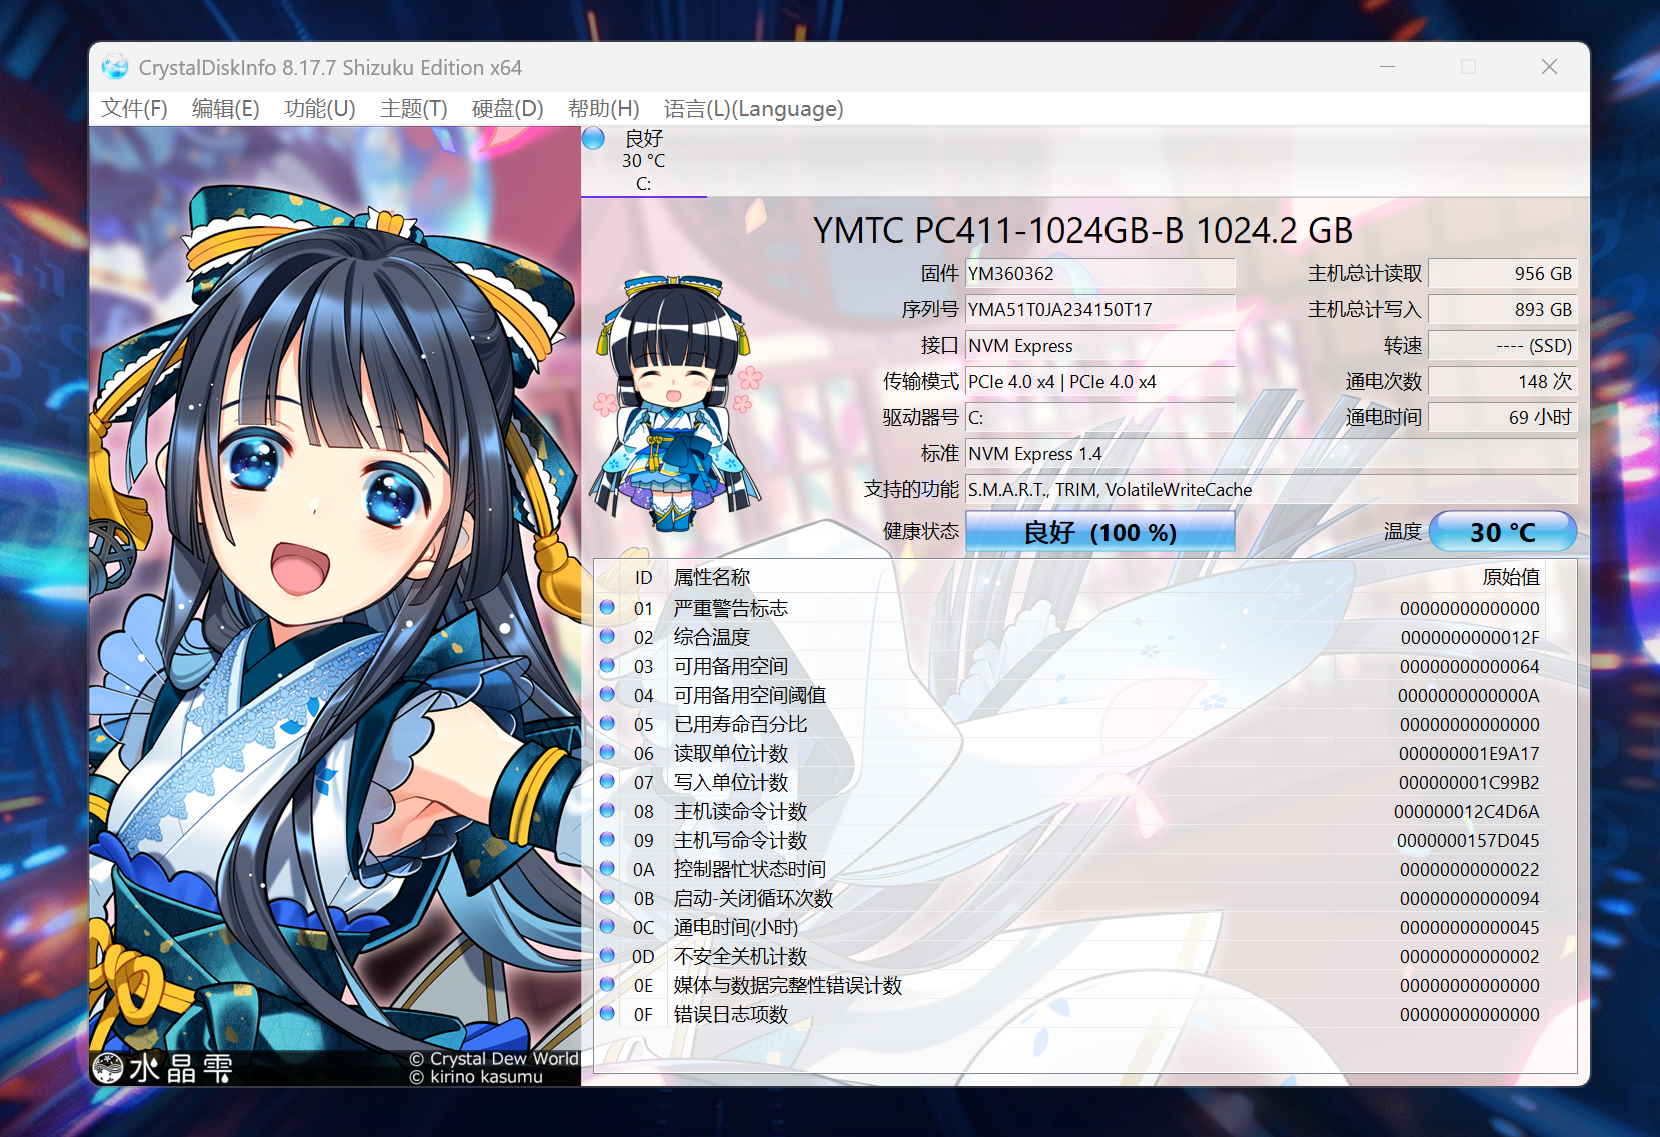Click the interface field NVM Express
The width and height of the screenshot is (1660, 1137).
click(1100, 346)
